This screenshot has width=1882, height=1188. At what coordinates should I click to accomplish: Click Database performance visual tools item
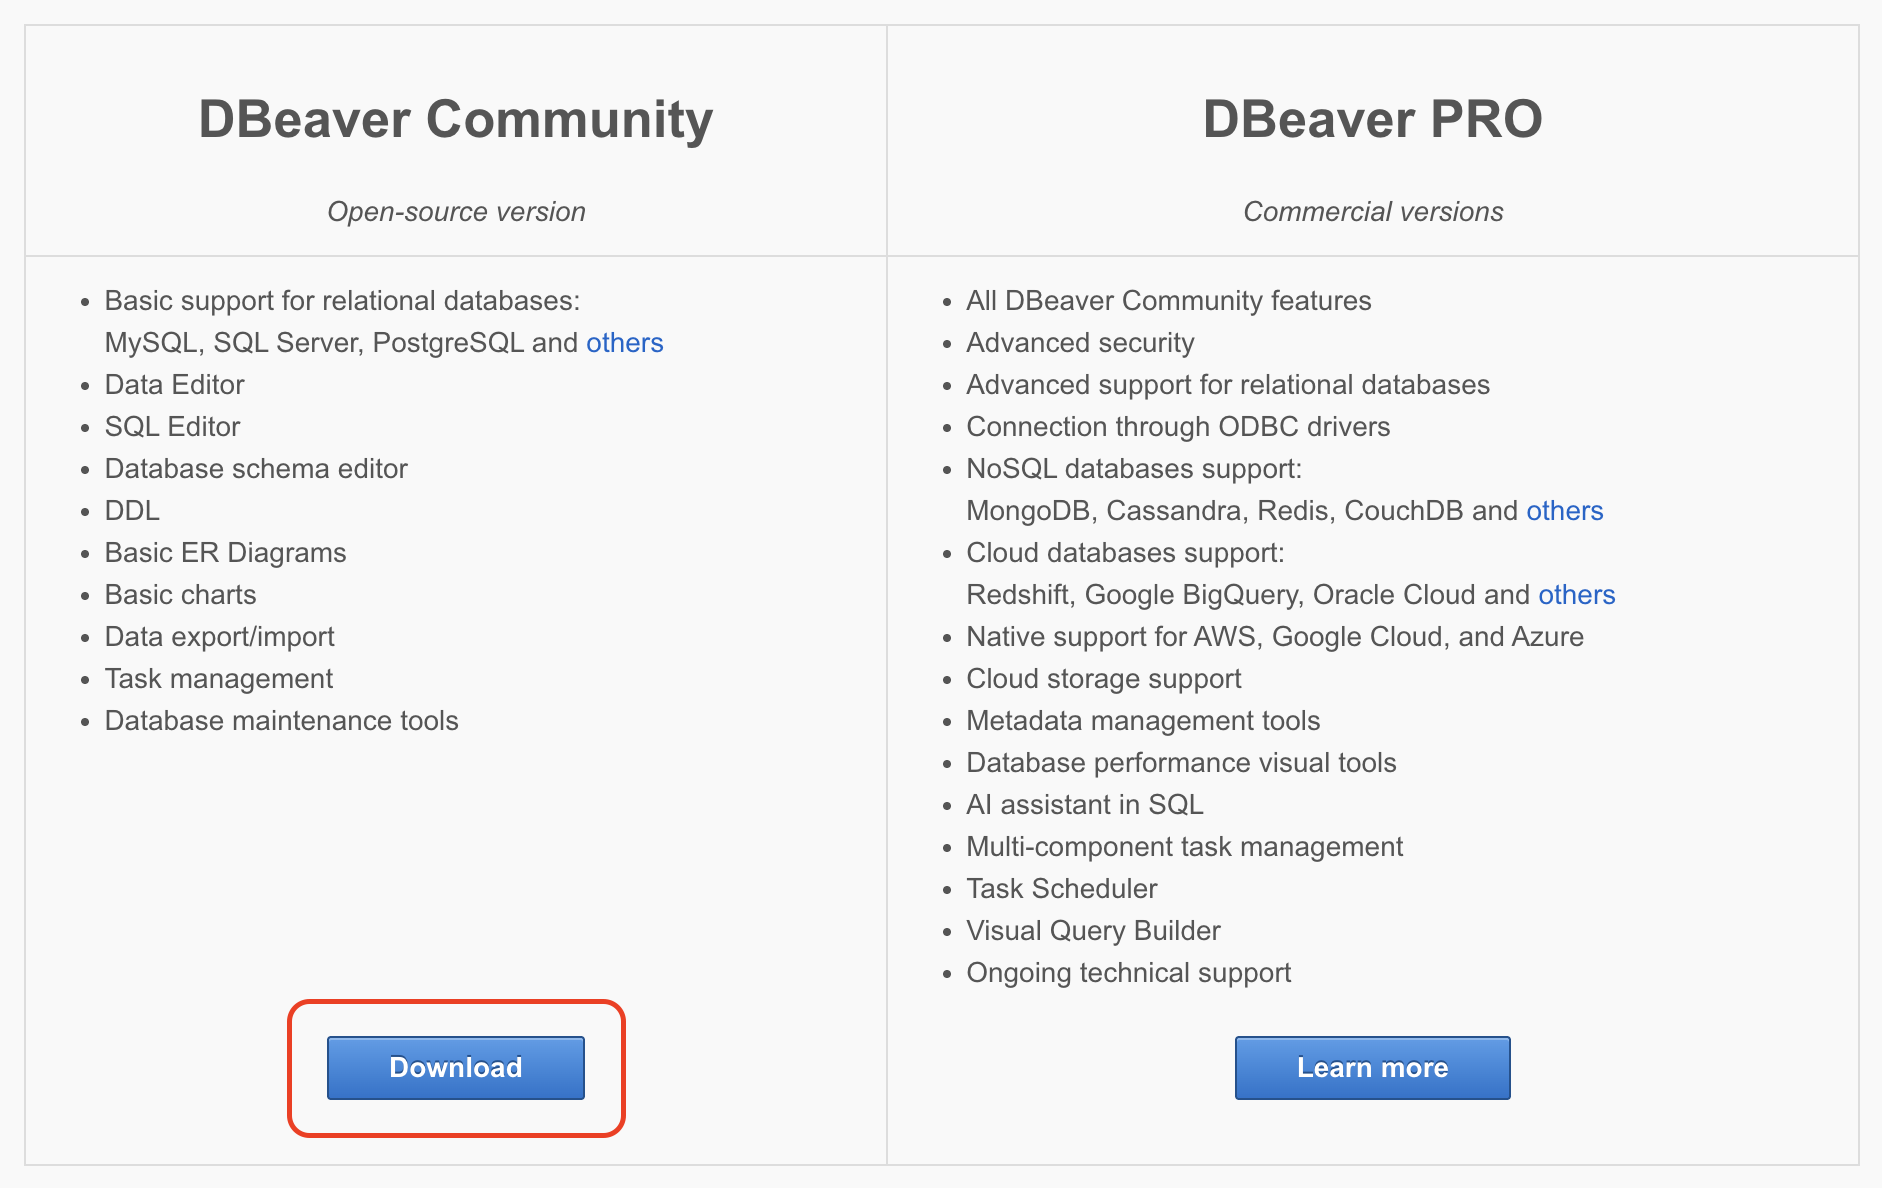[x=1181, y=763]
